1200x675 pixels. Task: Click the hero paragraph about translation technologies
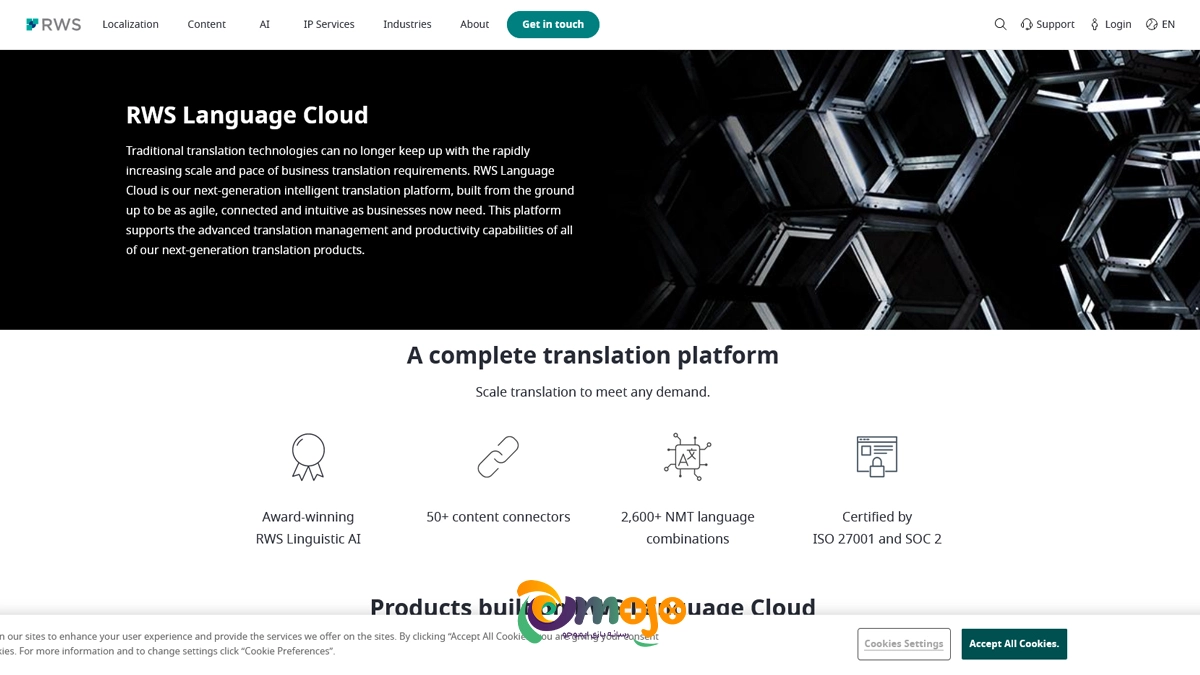tap(350, 200)
